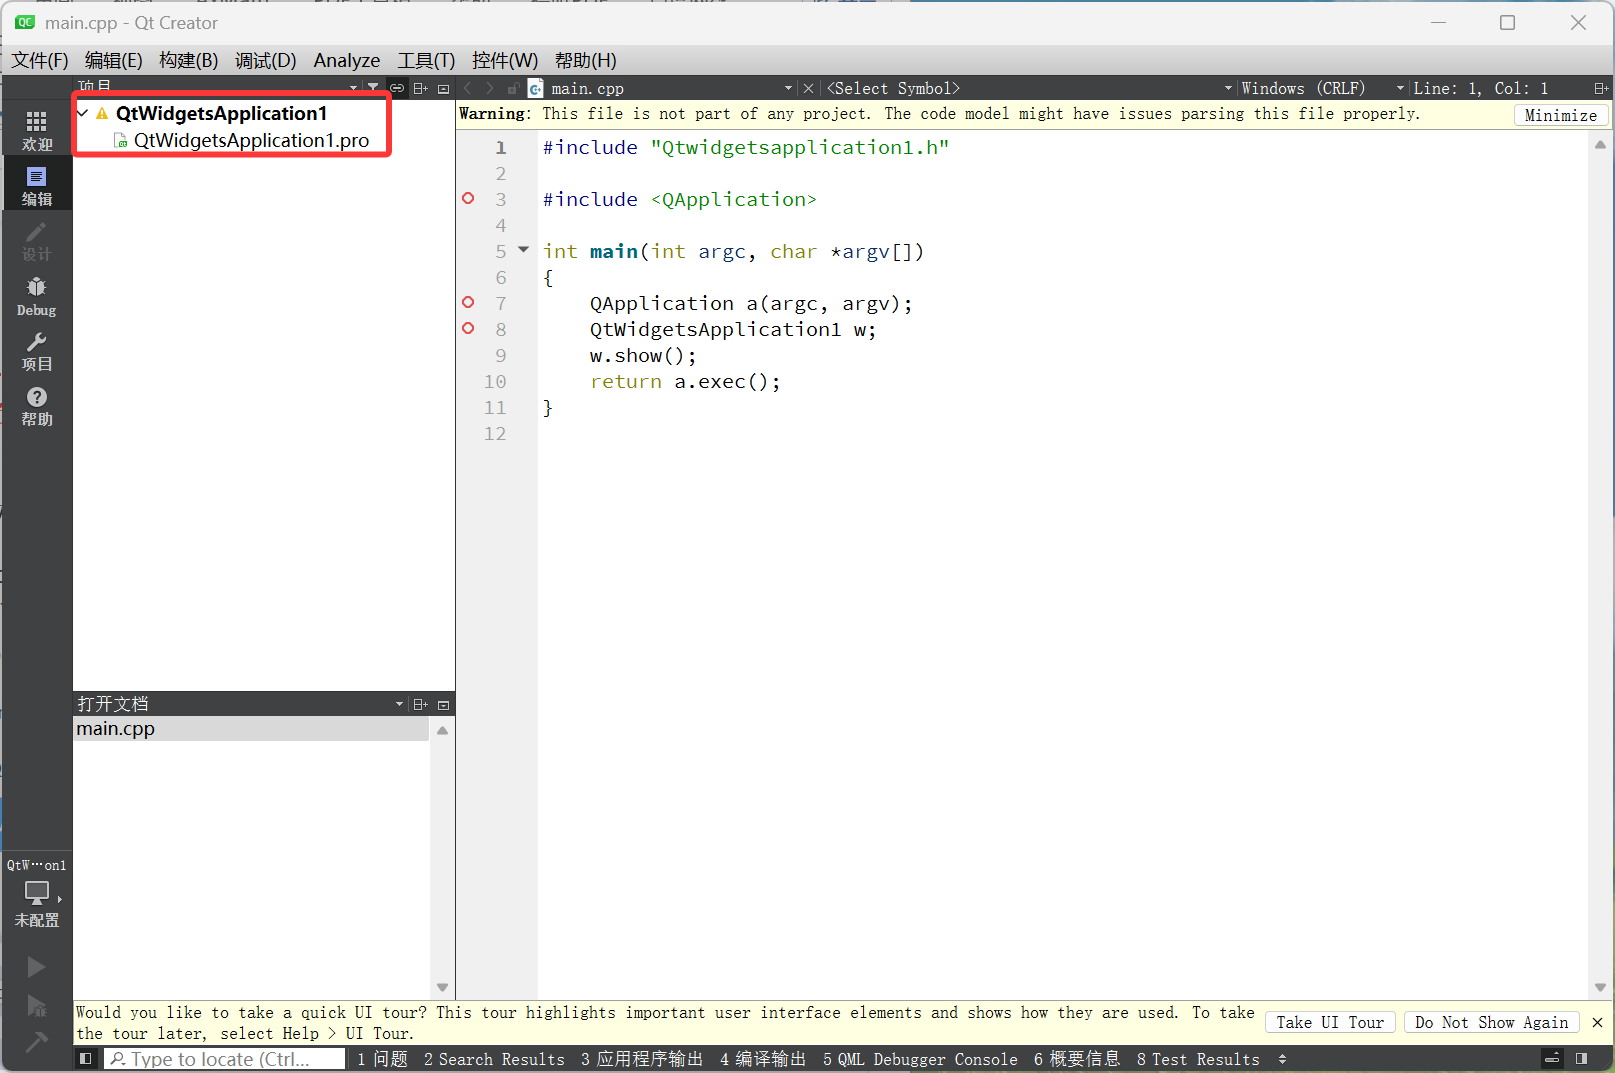Split the editor view
The width and height of the screenshot is (1615, 1073).
pos(1601,88)
